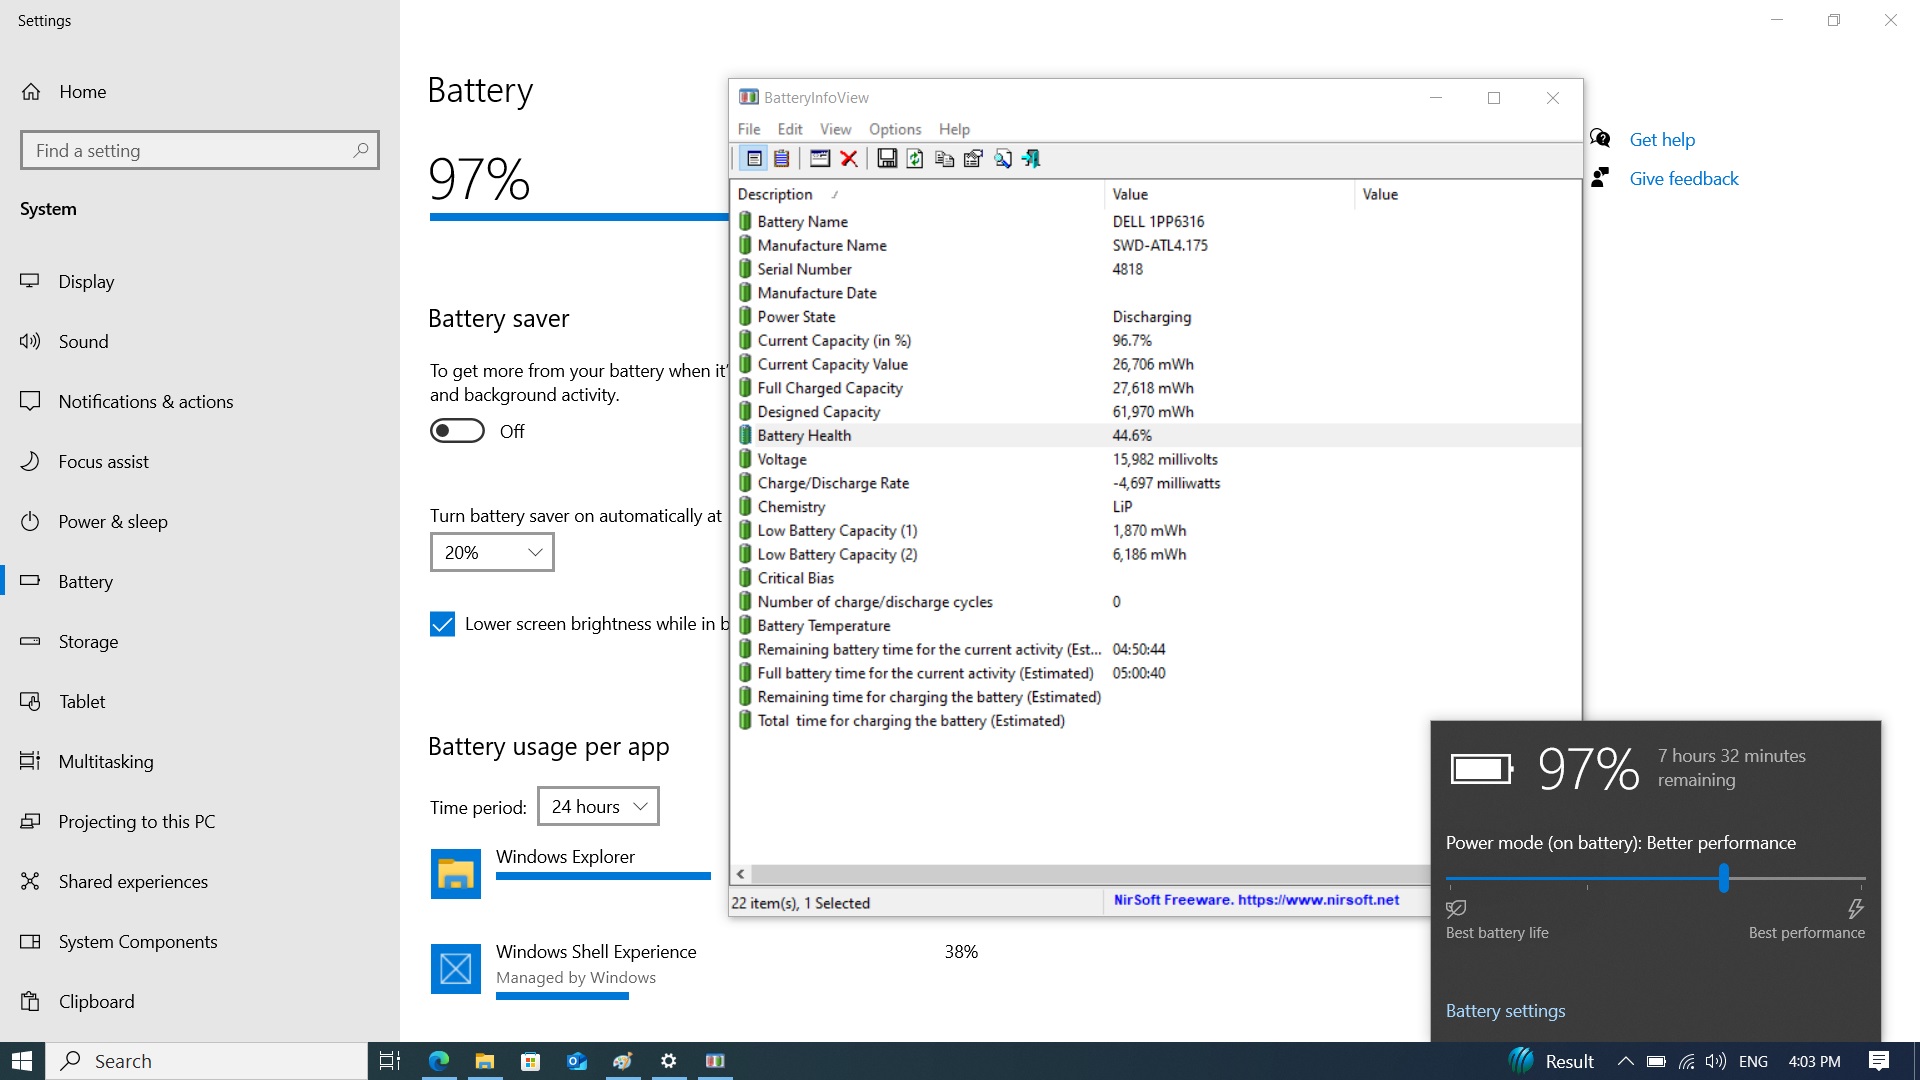
Task: Click the choose columns options toolbar icon
Action: pyautogui.click(x=973, y=158)
